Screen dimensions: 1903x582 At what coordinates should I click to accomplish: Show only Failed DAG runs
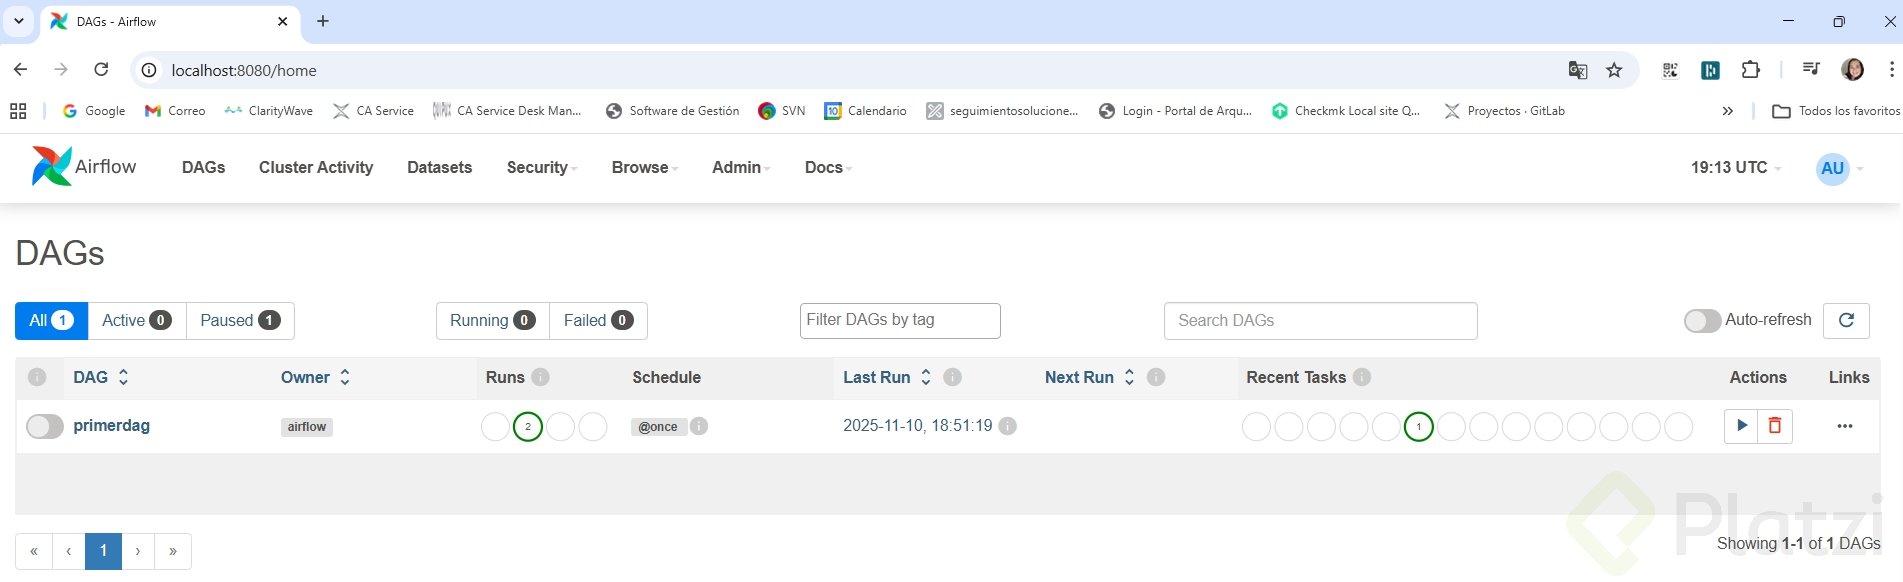pos(598,320)
